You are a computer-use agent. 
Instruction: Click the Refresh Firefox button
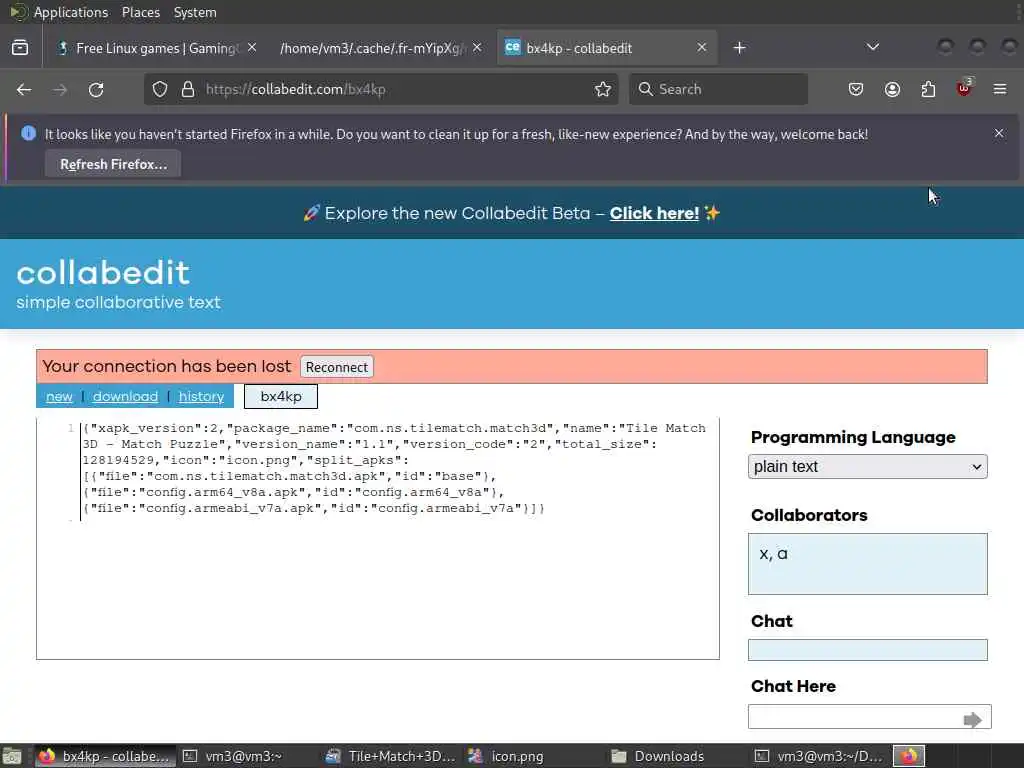[x=113, y=164]
